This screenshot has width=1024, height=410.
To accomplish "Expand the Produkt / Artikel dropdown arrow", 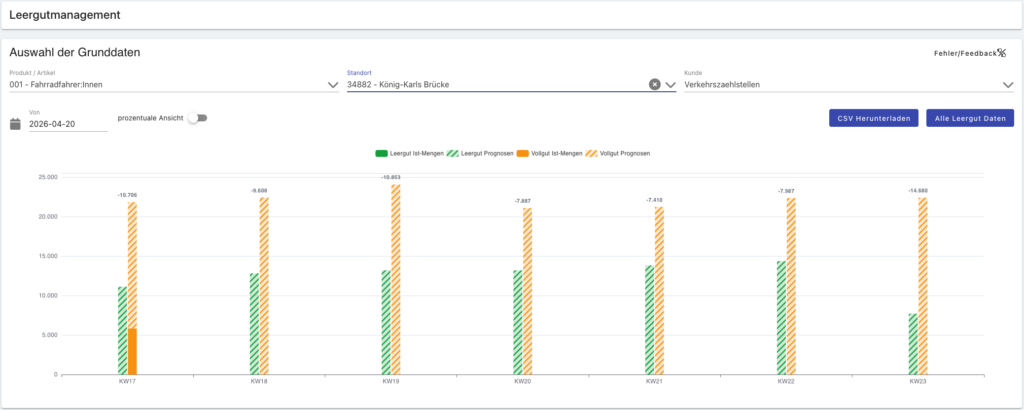I will point(333,85).
